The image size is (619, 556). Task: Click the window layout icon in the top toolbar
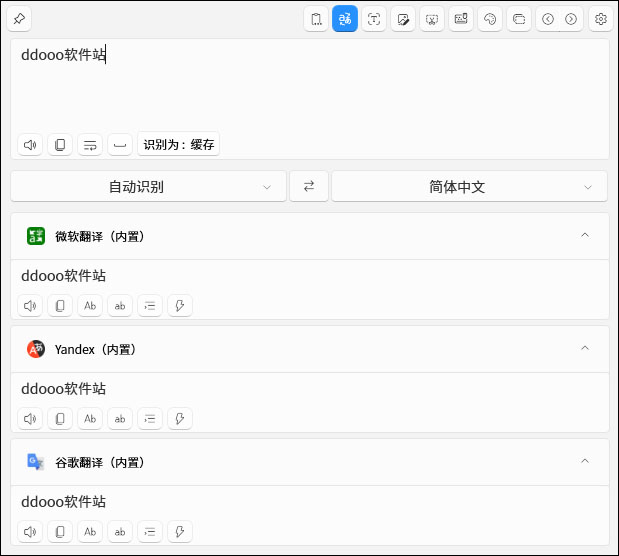click(x=519, y=19)
